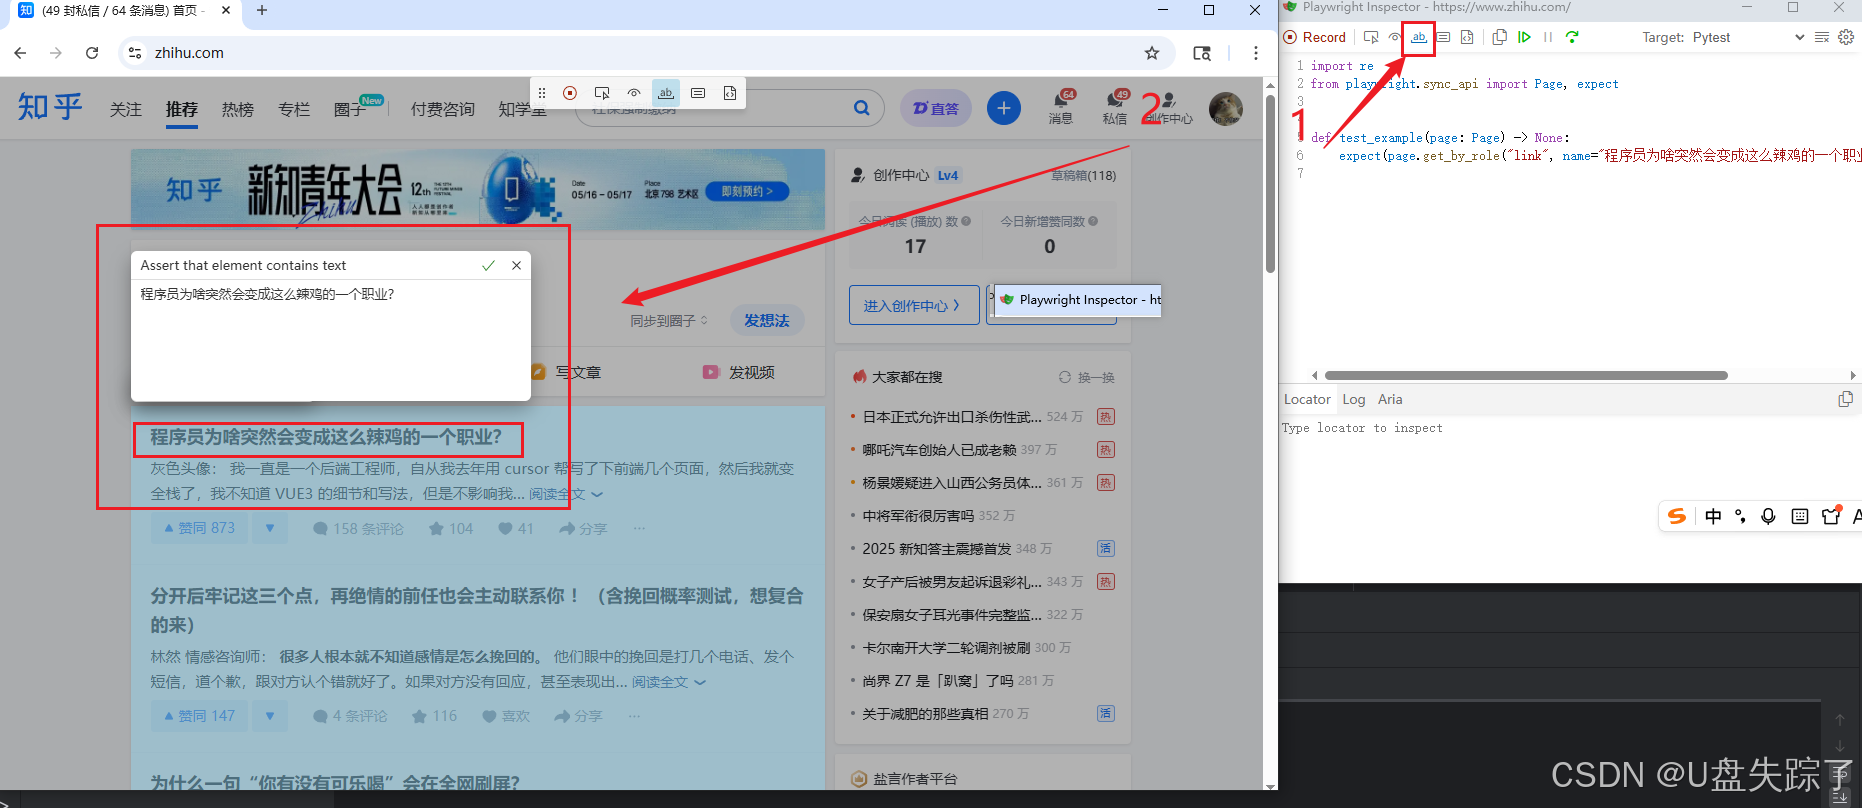Viewport: 1862px width, 808px height.
Task: Click 发想法 button
Action: [x=767, y=320]
